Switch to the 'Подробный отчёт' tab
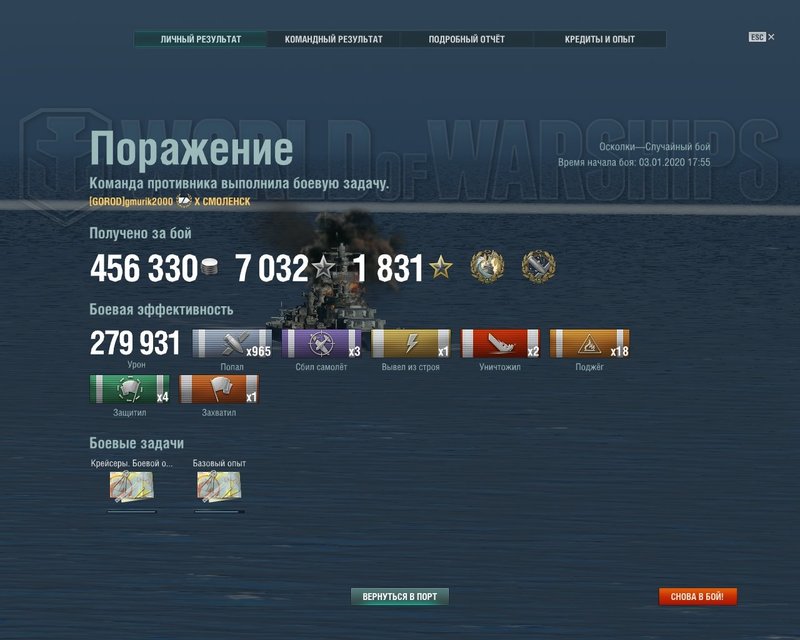Viewport: 800px width, 640px height. [x=466, y=39]
